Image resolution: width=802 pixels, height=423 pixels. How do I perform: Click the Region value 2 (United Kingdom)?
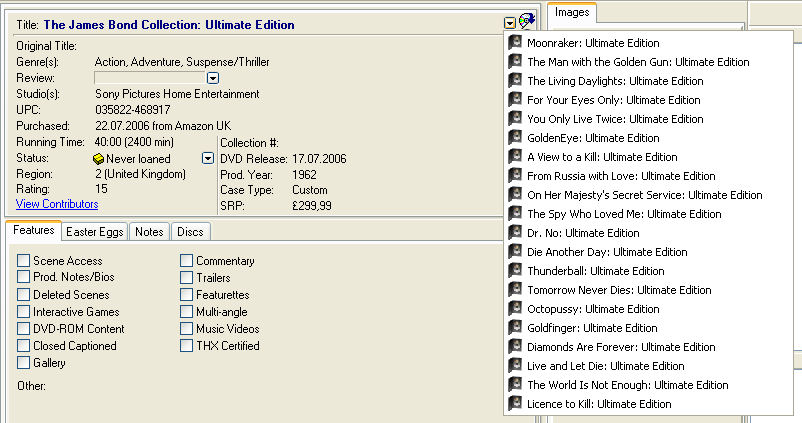[141, 174]
